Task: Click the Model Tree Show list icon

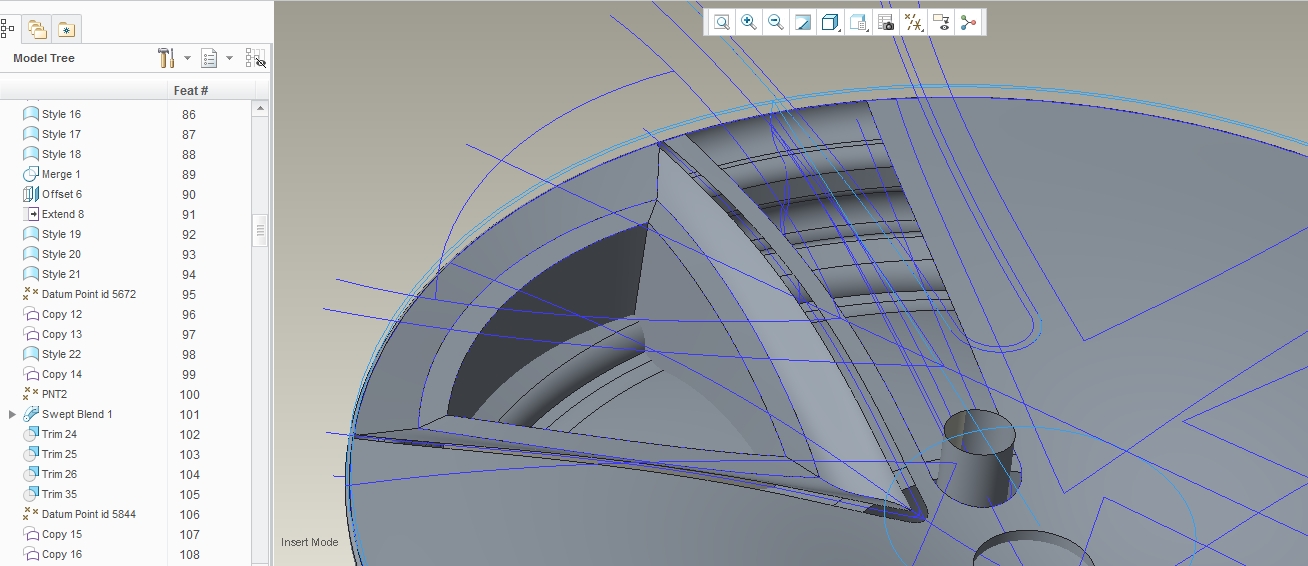Action: pos(209,58)
